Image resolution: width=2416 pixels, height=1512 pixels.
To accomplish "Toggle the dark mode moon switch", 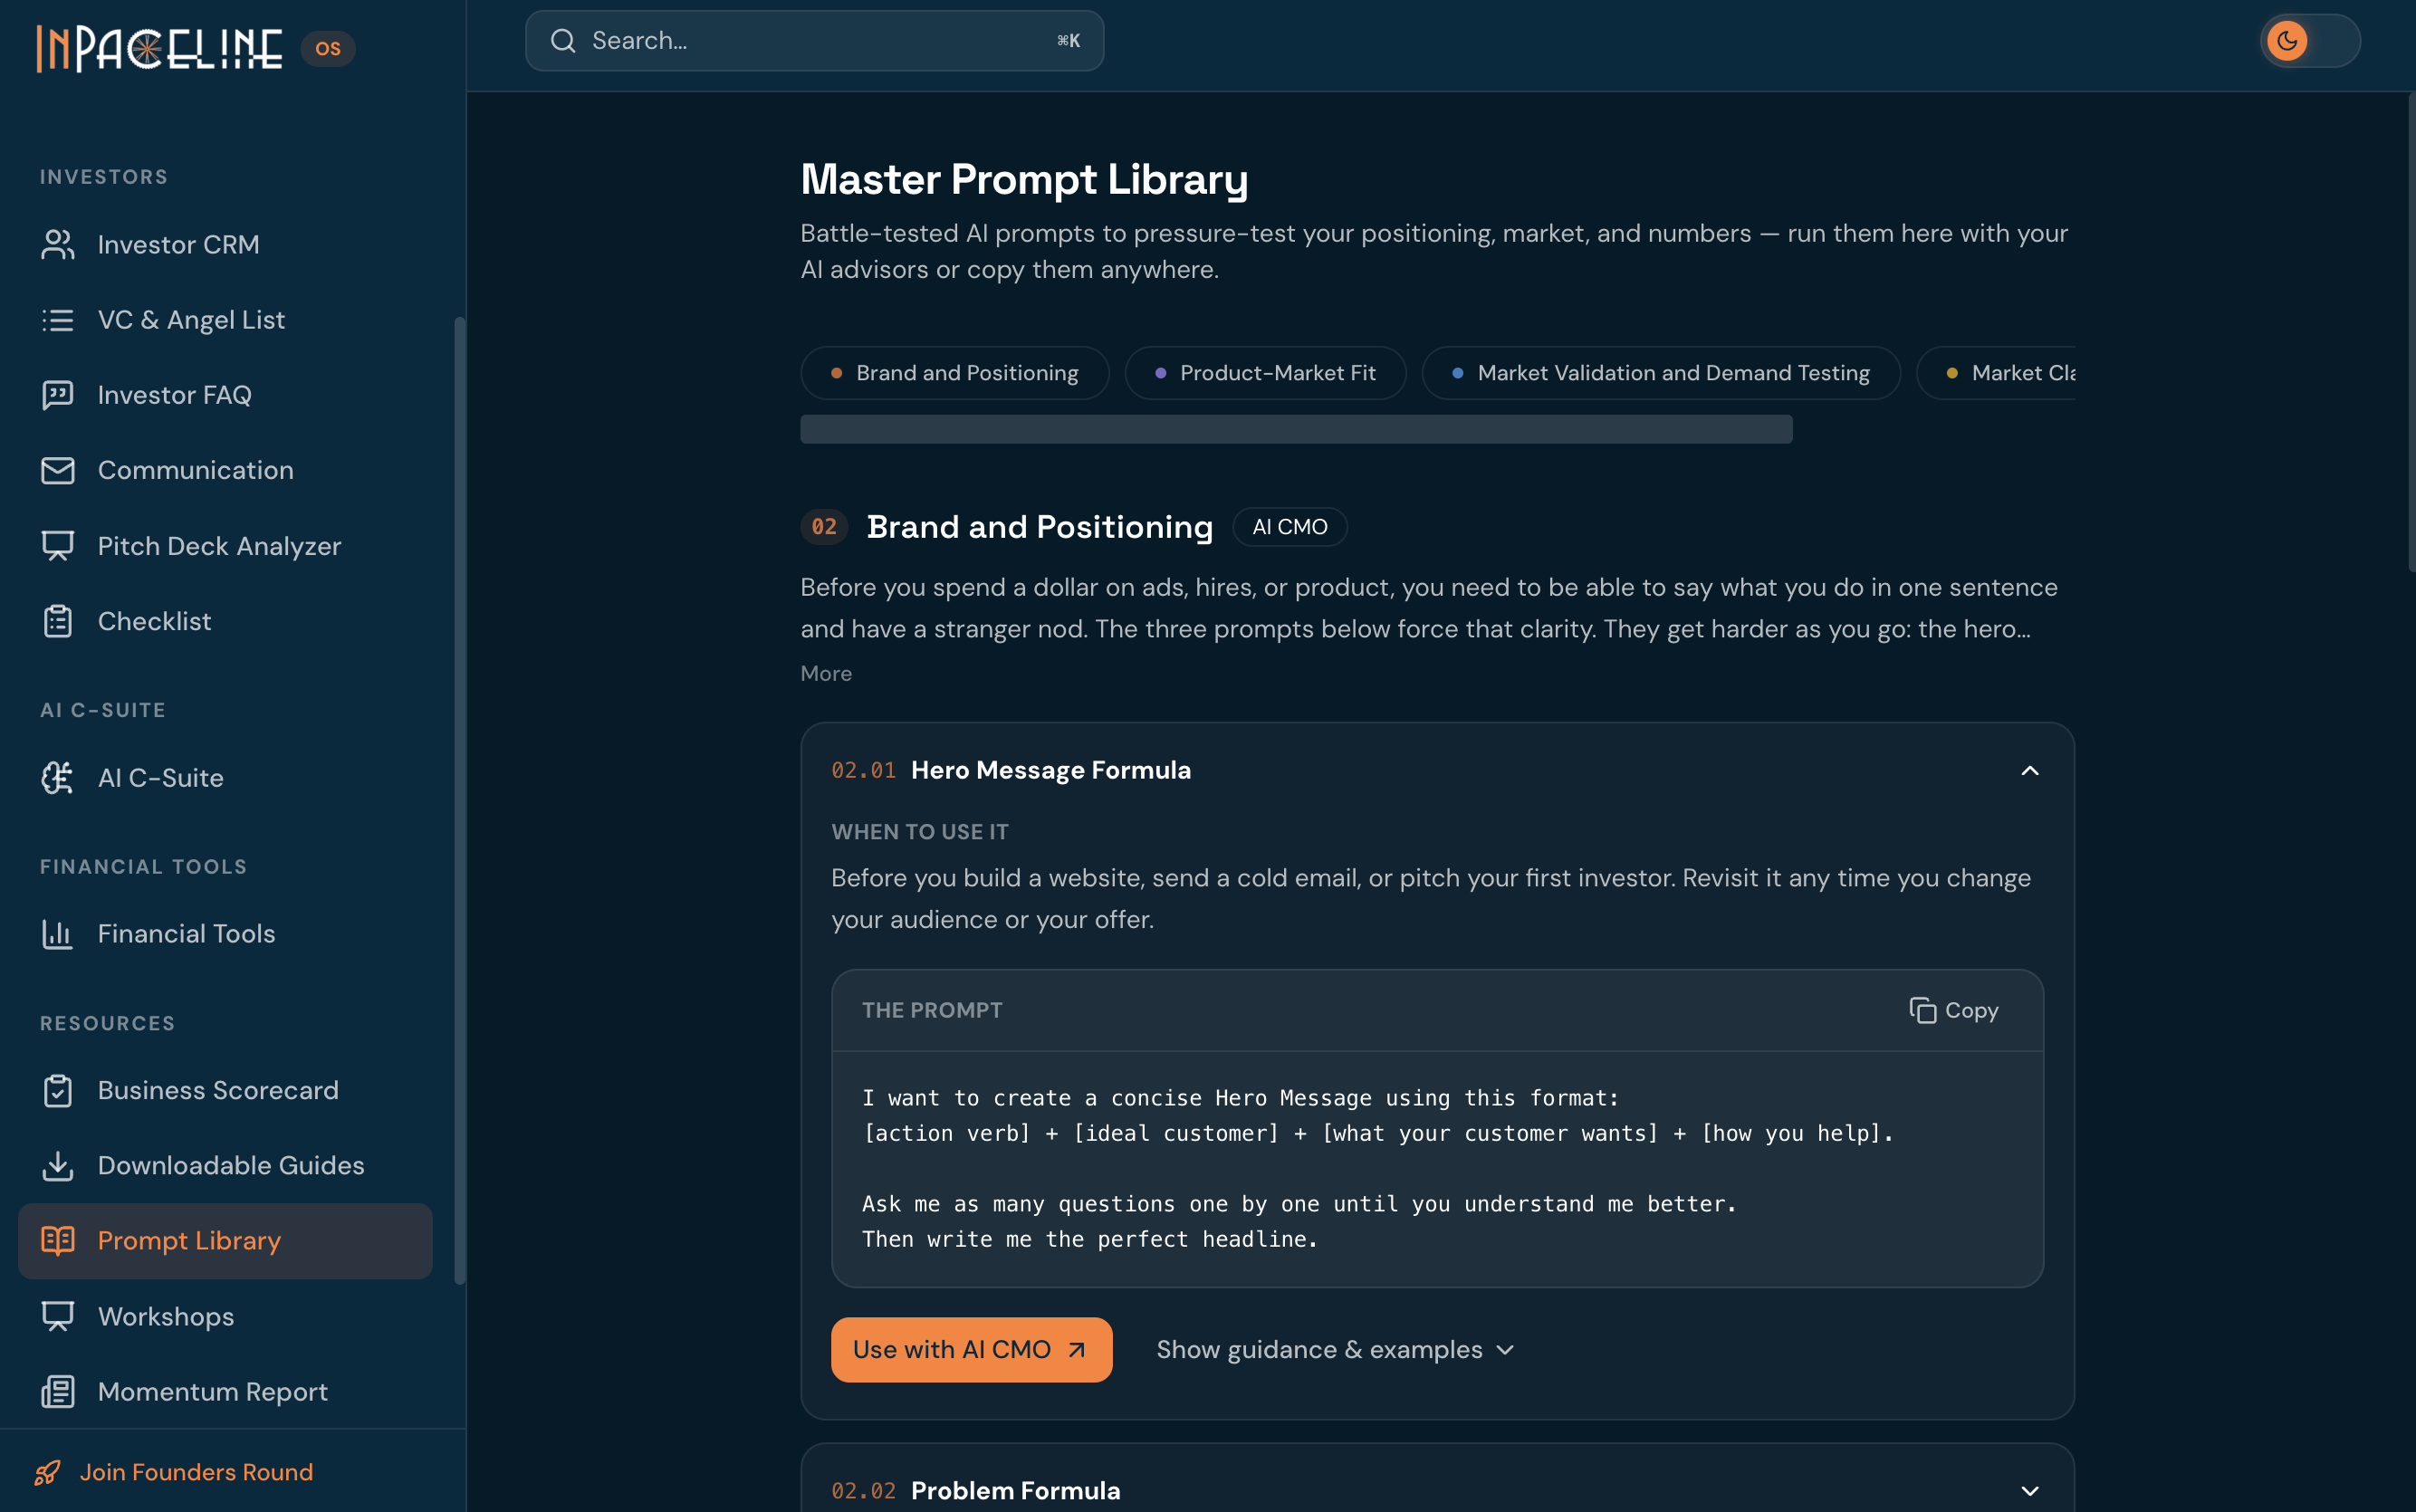I will pyautogui.click(x=2309, y=41).
